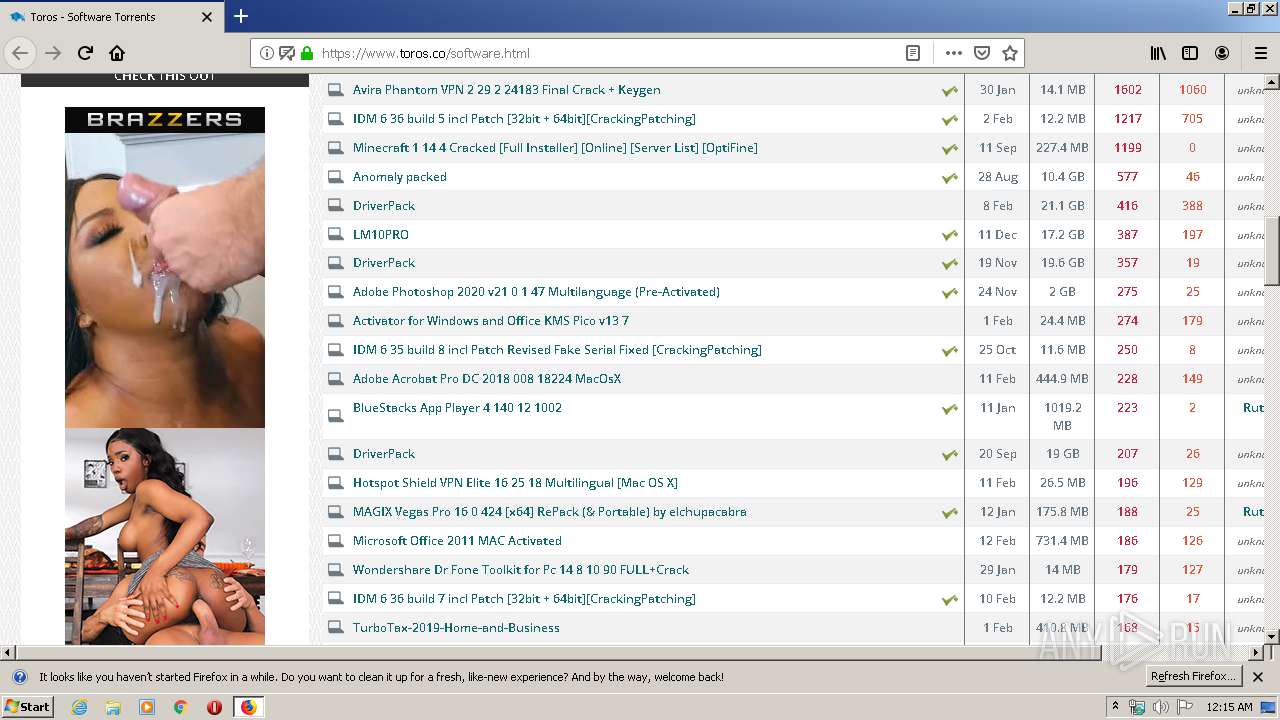
Task: Click the address bar URL field
Action: [x=610, y=53]
